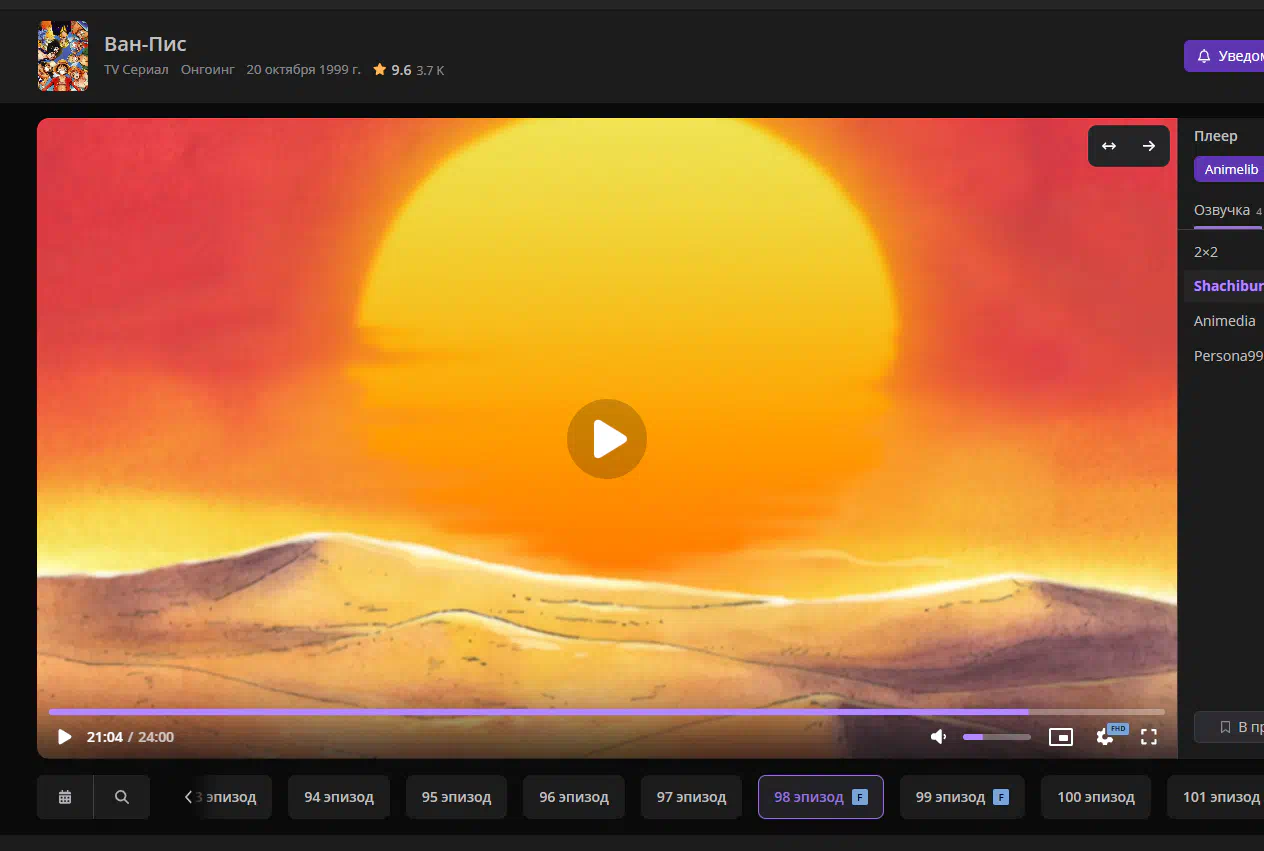
Task: Click the Онгоинг status label
Action: pos(207,70)
